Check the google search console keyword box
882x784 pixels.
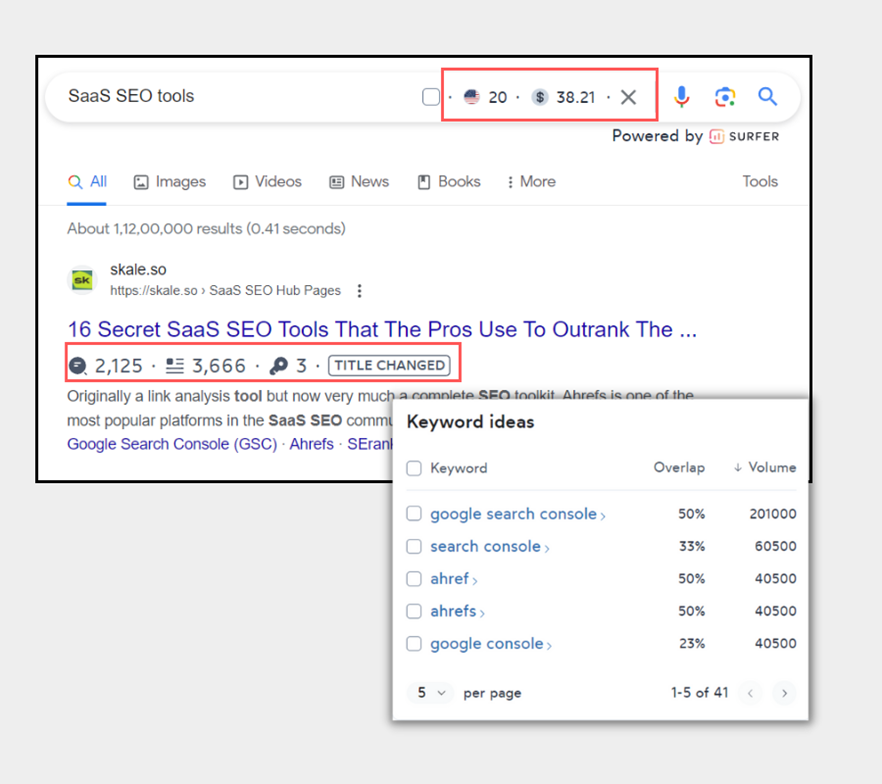(414, 514)
